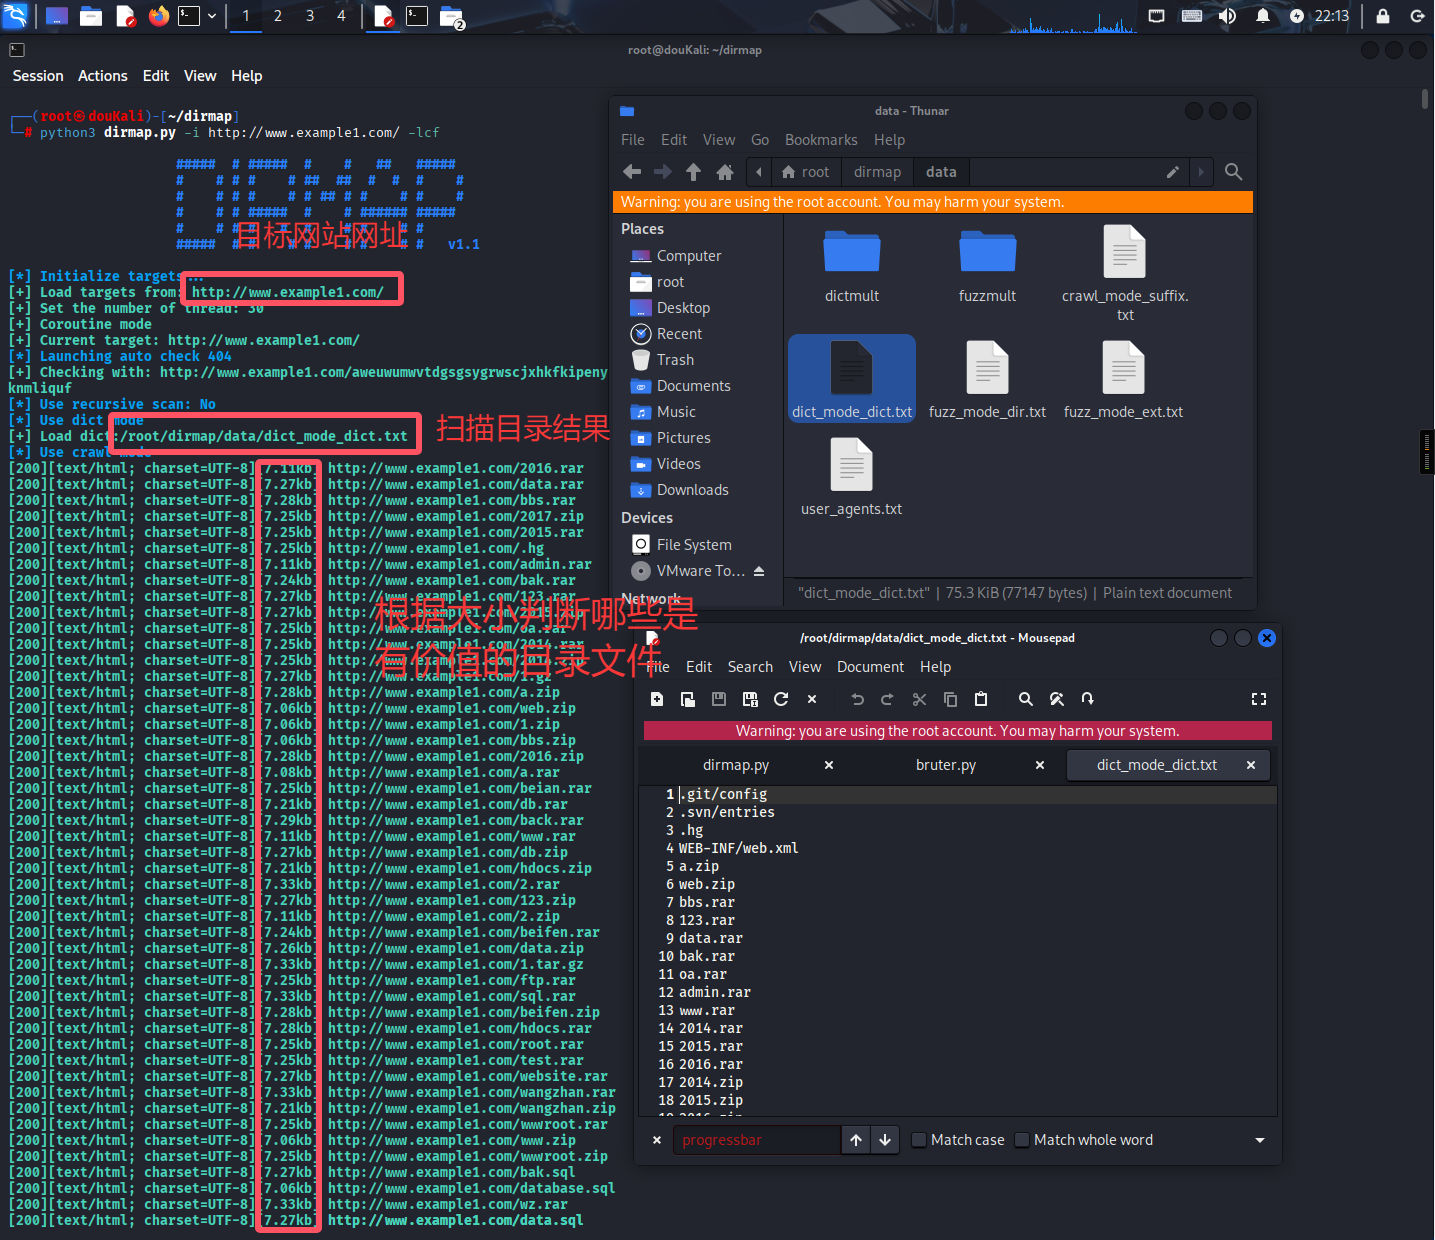Go to parent folder in Thunar
Image resolution: width=1435 pixels, height=1240 pixels.
694,172
